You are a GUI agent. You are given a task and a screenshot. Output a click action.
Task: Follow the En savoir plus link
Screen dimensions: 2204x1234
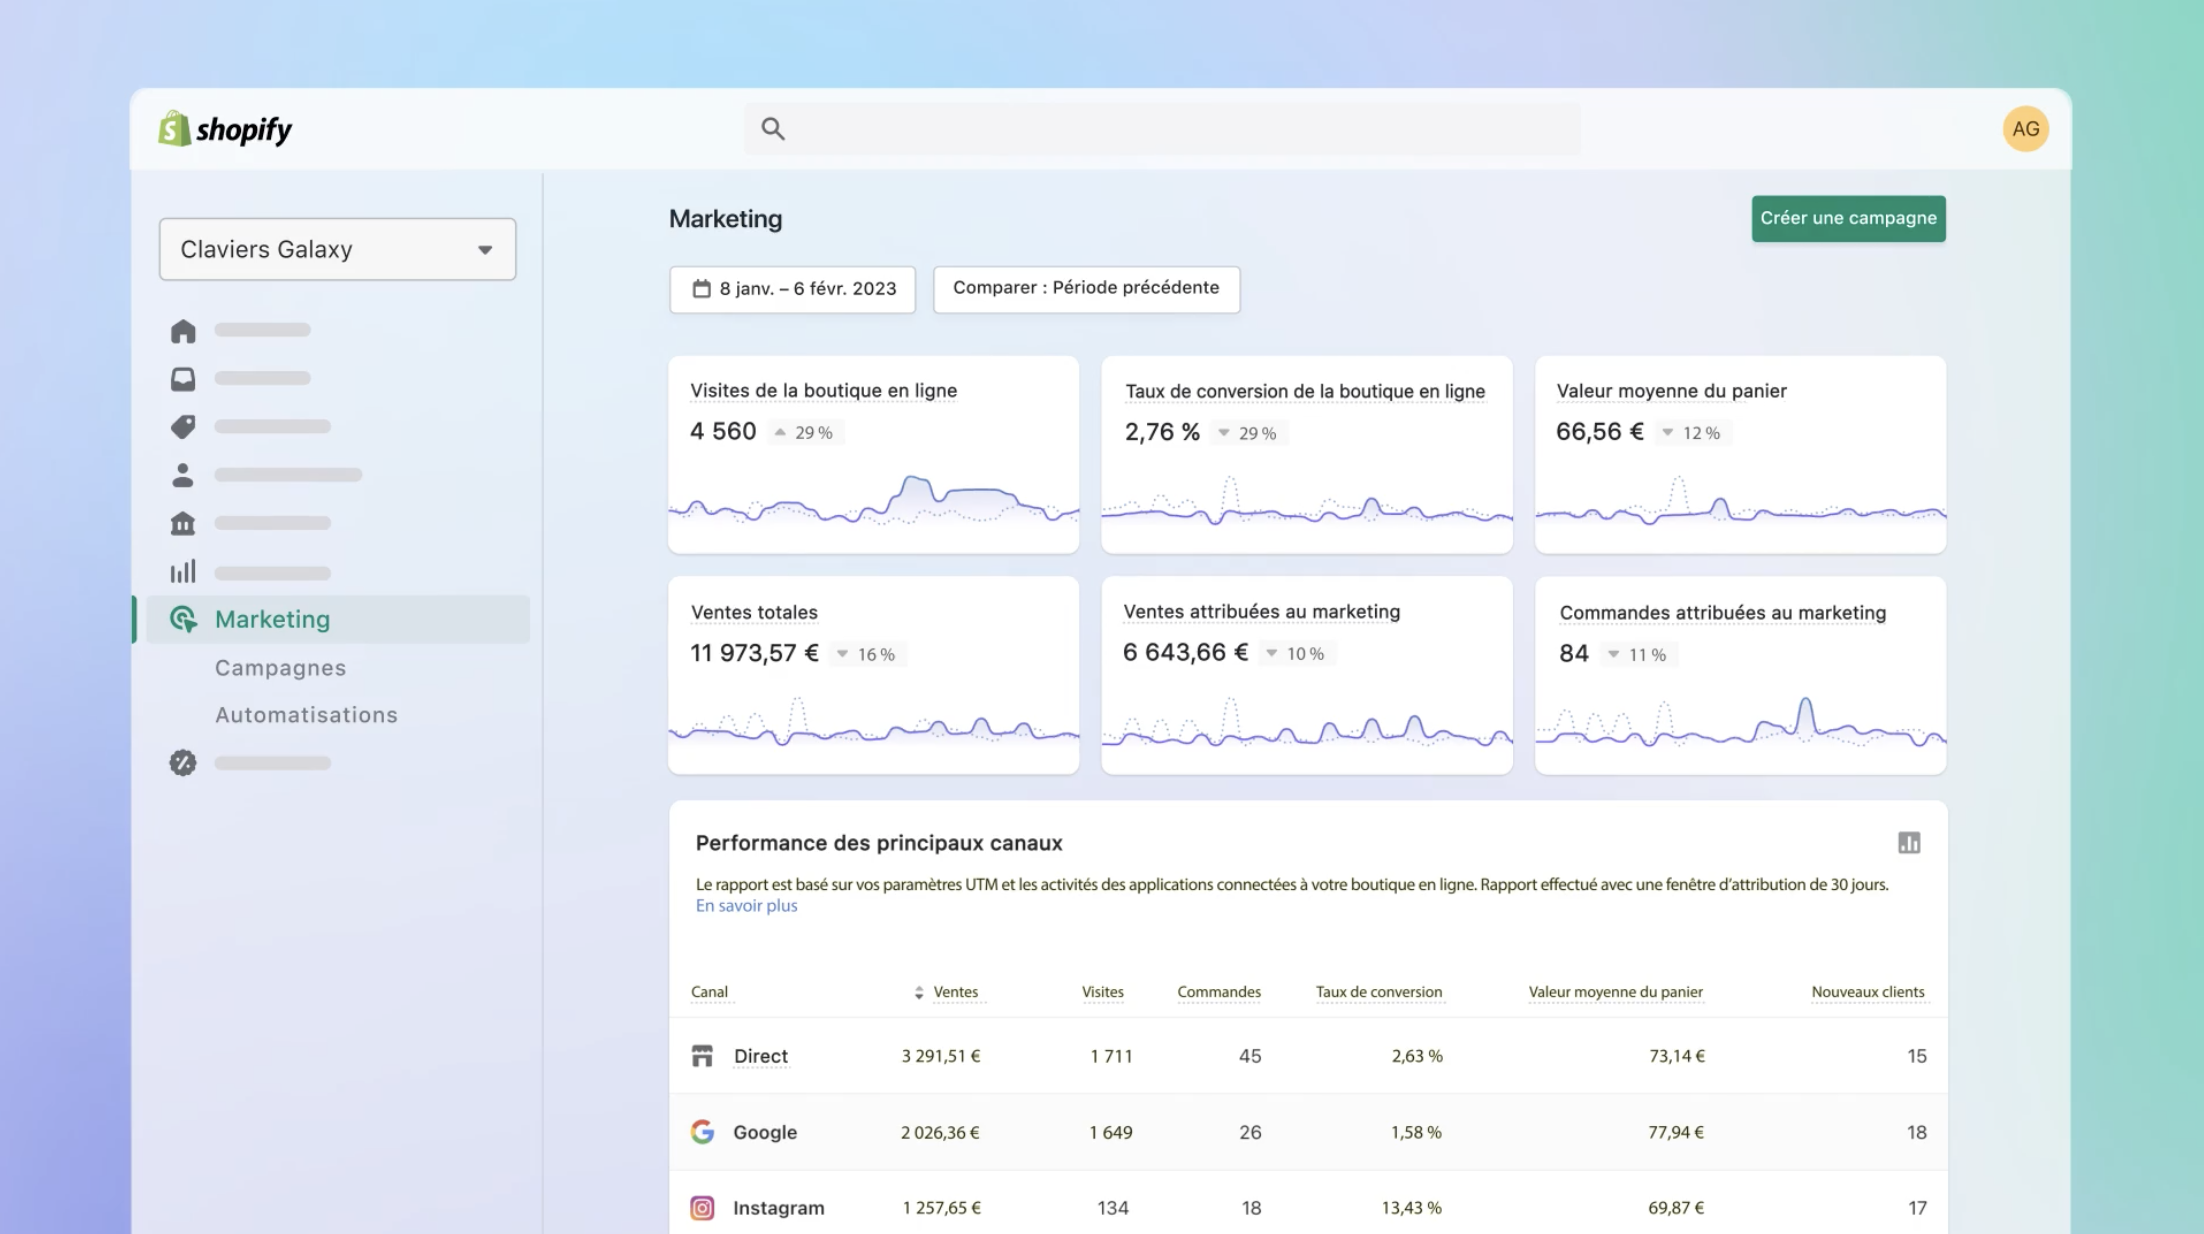[x=746, y=906]
